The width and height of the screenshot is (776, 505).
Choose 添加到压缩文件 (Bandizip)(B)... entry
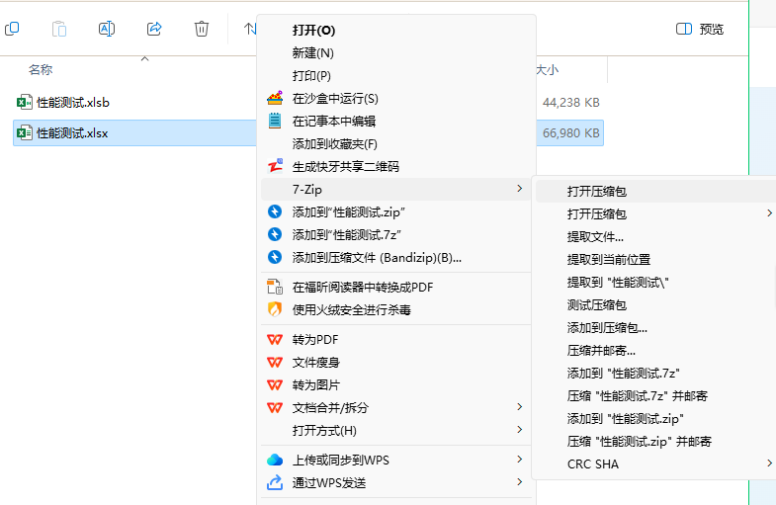point(396,257)
